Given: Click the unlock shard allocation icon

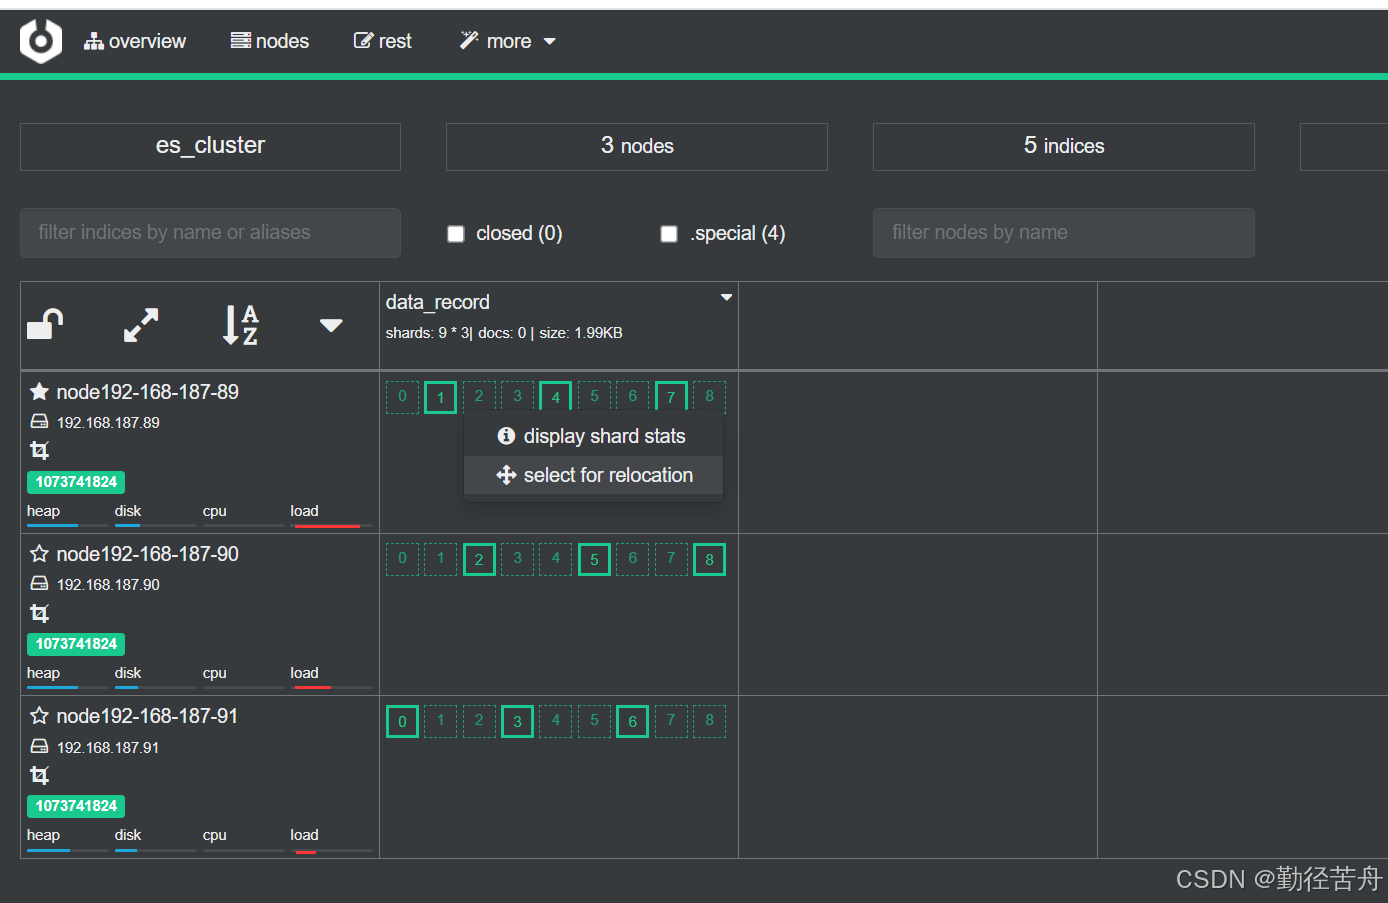Looking at the screenshot, I should click(45, 324).
